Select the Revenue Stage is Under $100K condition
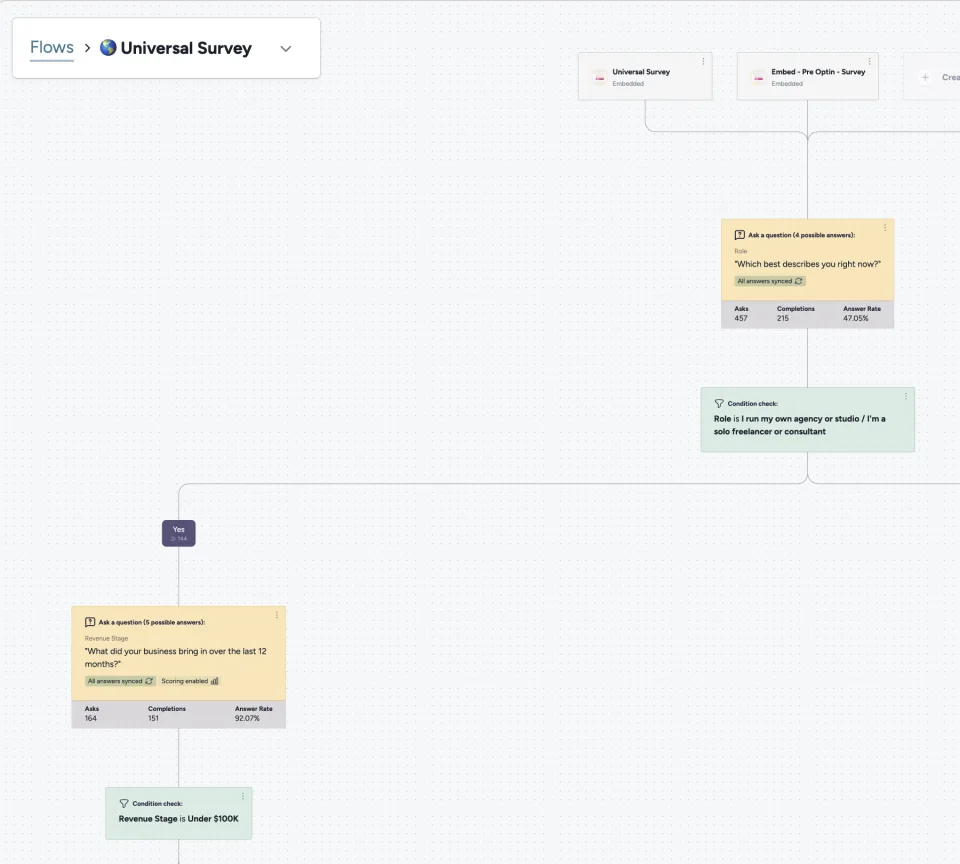The width and height of the screenshot is (960, 864). 179,819
